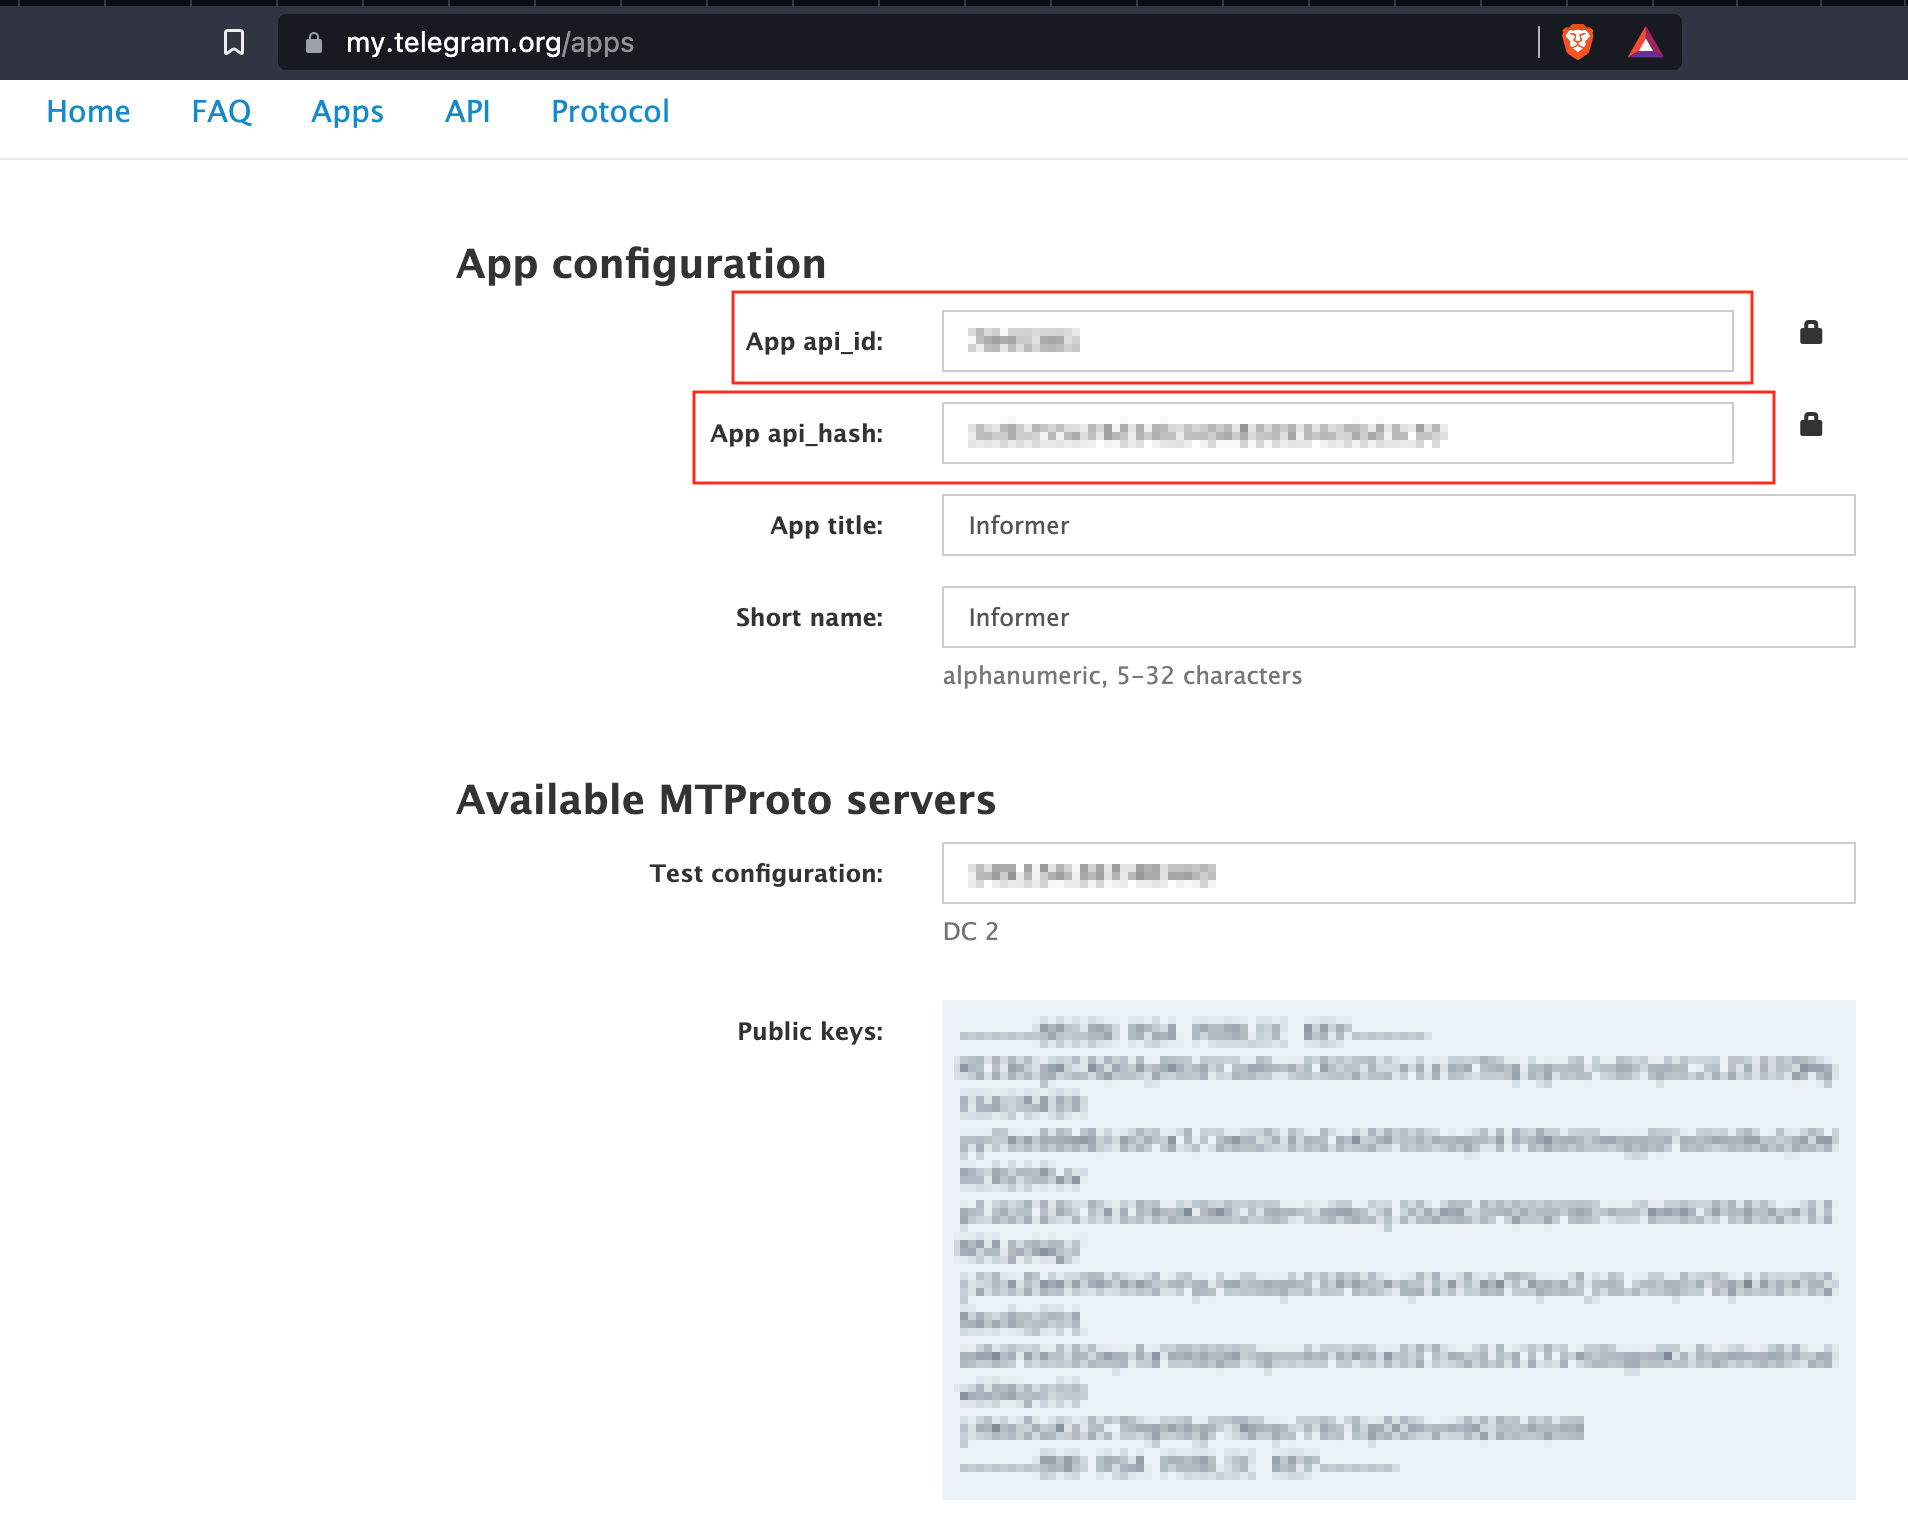Click the 'App api_hash:' label
The image size is (1908, 1532).
[796, 434]
